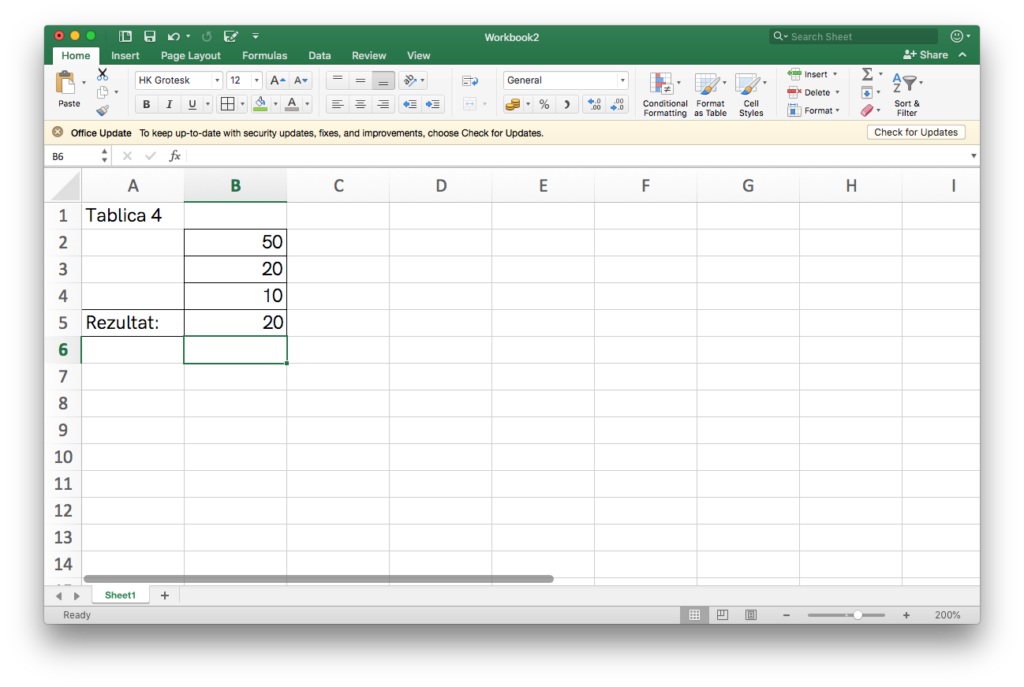Click the AutoSum sigma icon
This screenshot has width=1024, height=687.
click(x=867, y=75)
